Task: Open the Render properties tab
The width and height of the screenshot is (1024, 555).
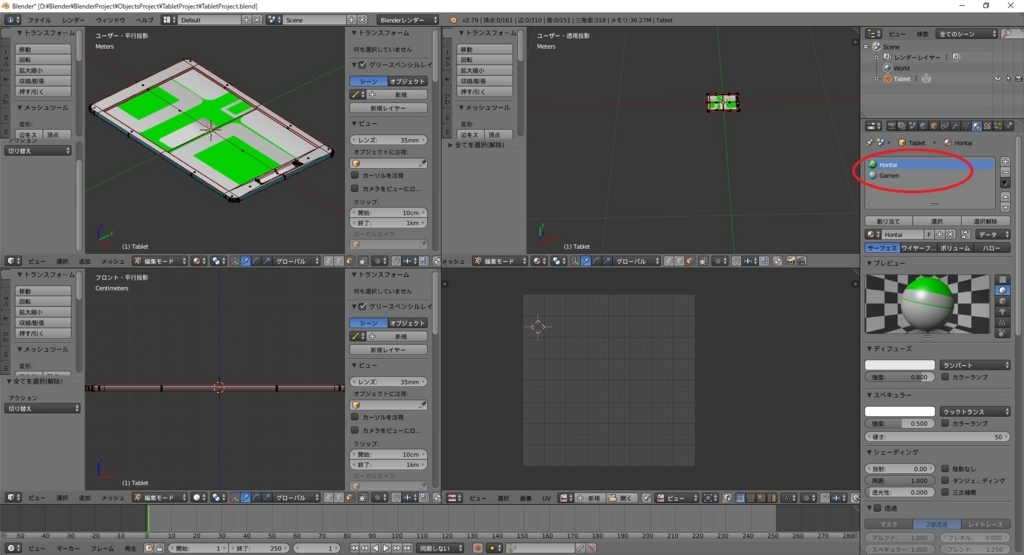Action: (891, 125)
